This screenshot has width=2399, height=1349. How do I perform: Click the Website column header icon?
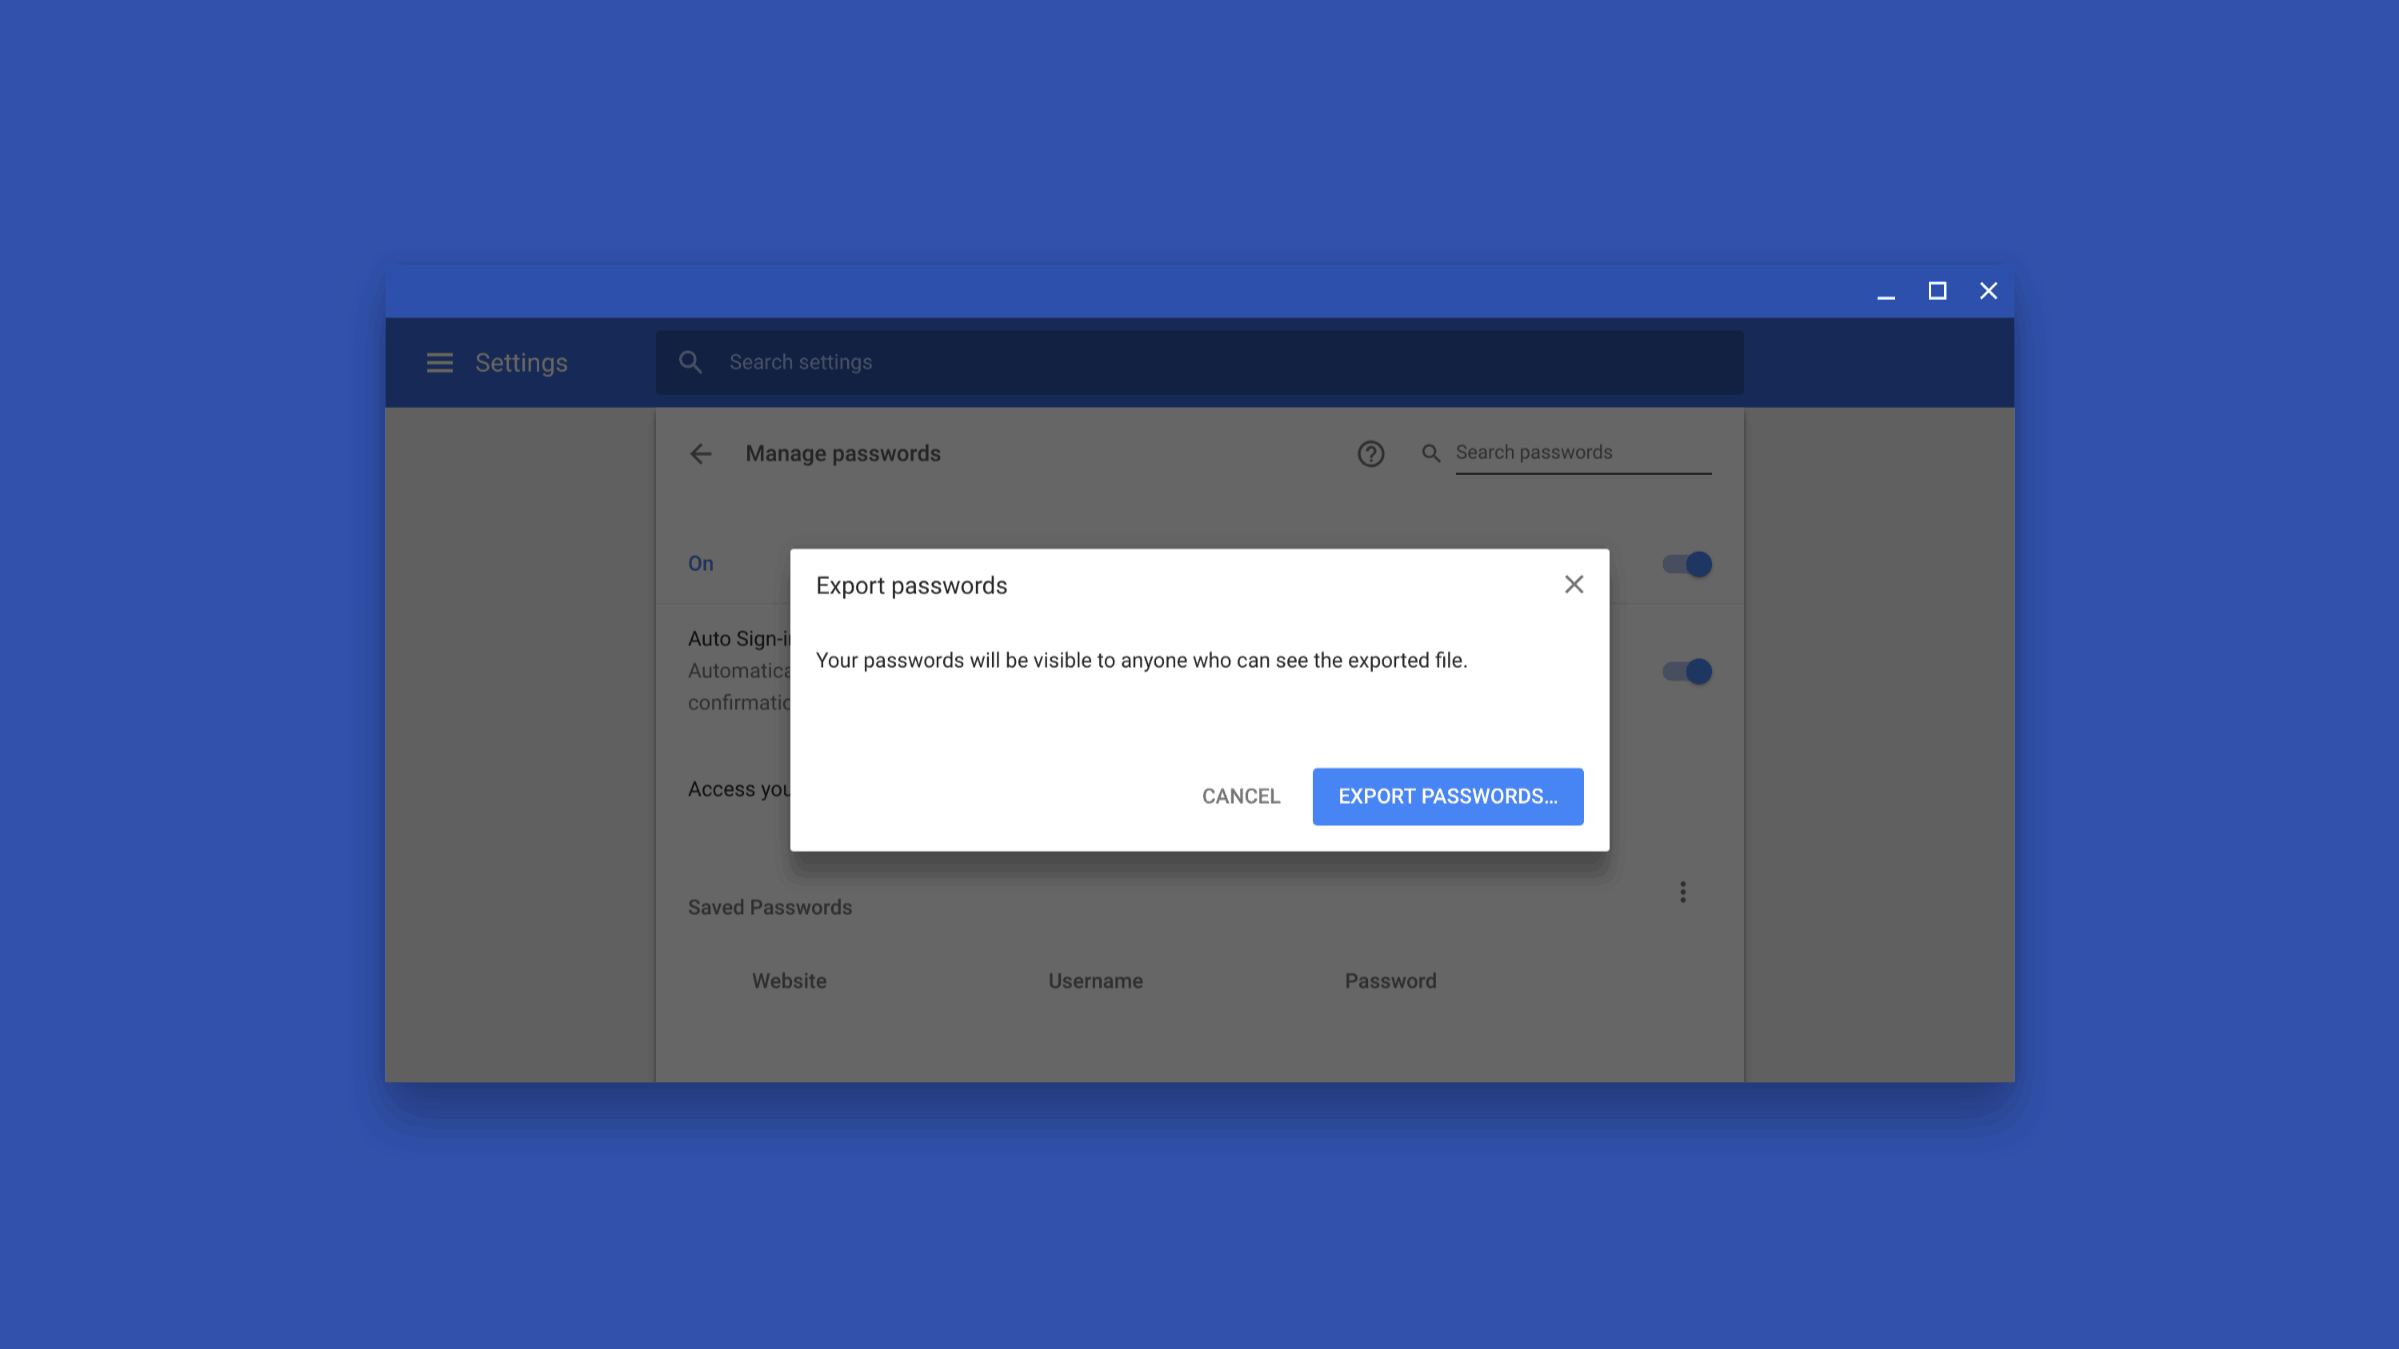pyautogui.click(x=789, y=980)
